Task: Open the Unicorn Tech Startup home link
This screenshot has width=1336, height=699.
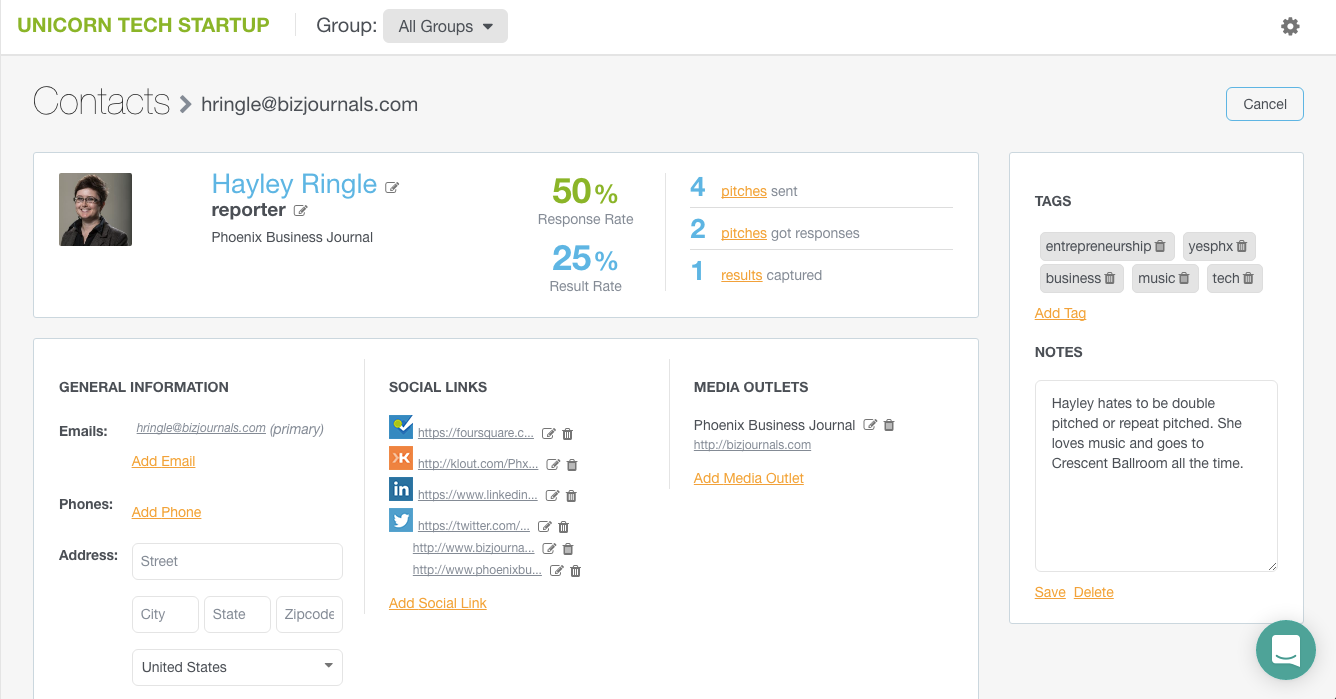Action: pos(144,26)
